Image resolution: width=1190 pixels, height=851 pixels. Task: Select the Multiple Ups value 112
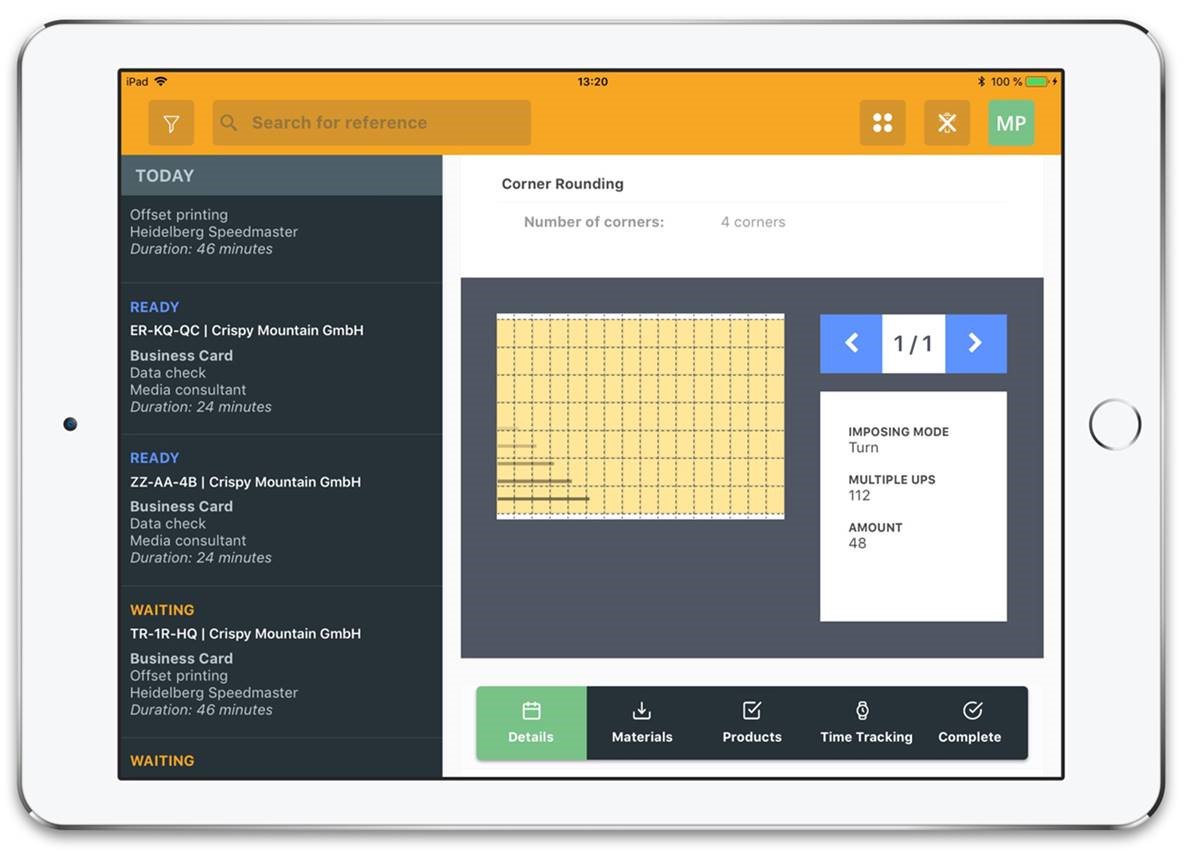[x=859, y=496]
